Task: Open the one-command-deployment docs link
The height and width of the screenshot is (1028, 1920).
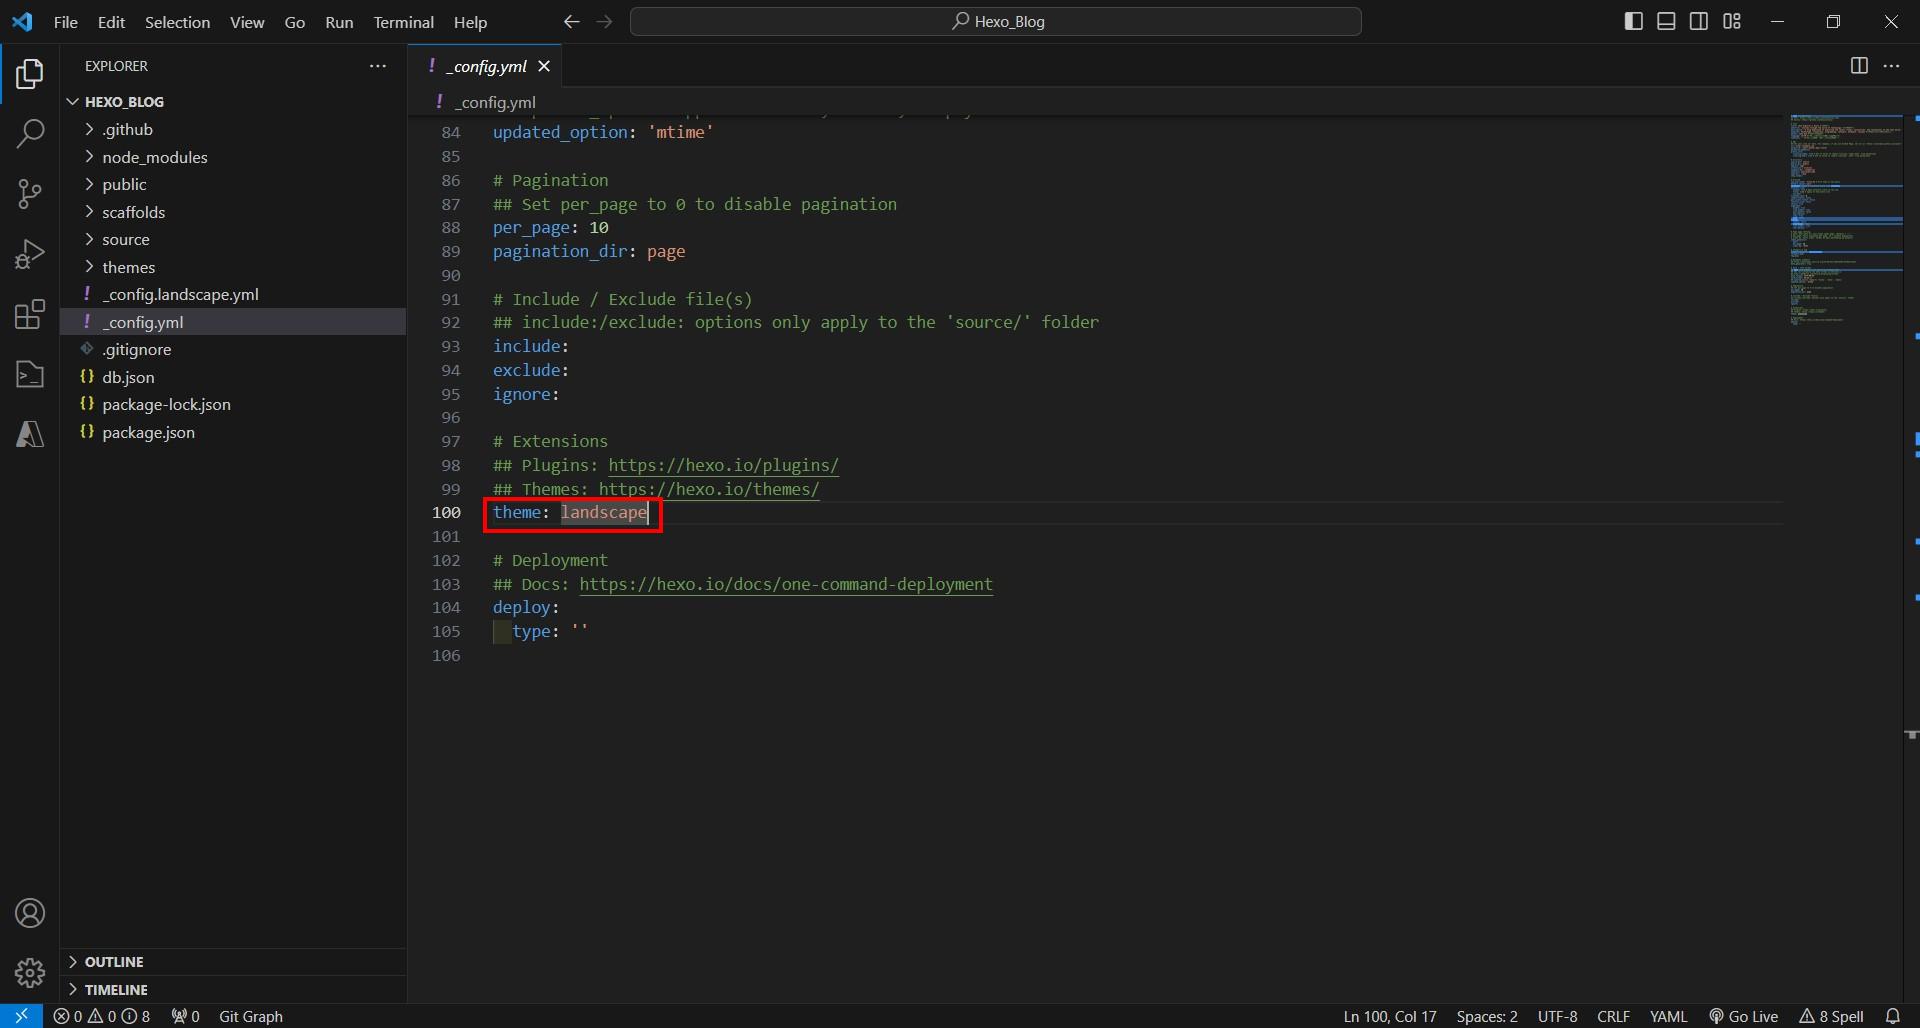Action: [786, 584]
